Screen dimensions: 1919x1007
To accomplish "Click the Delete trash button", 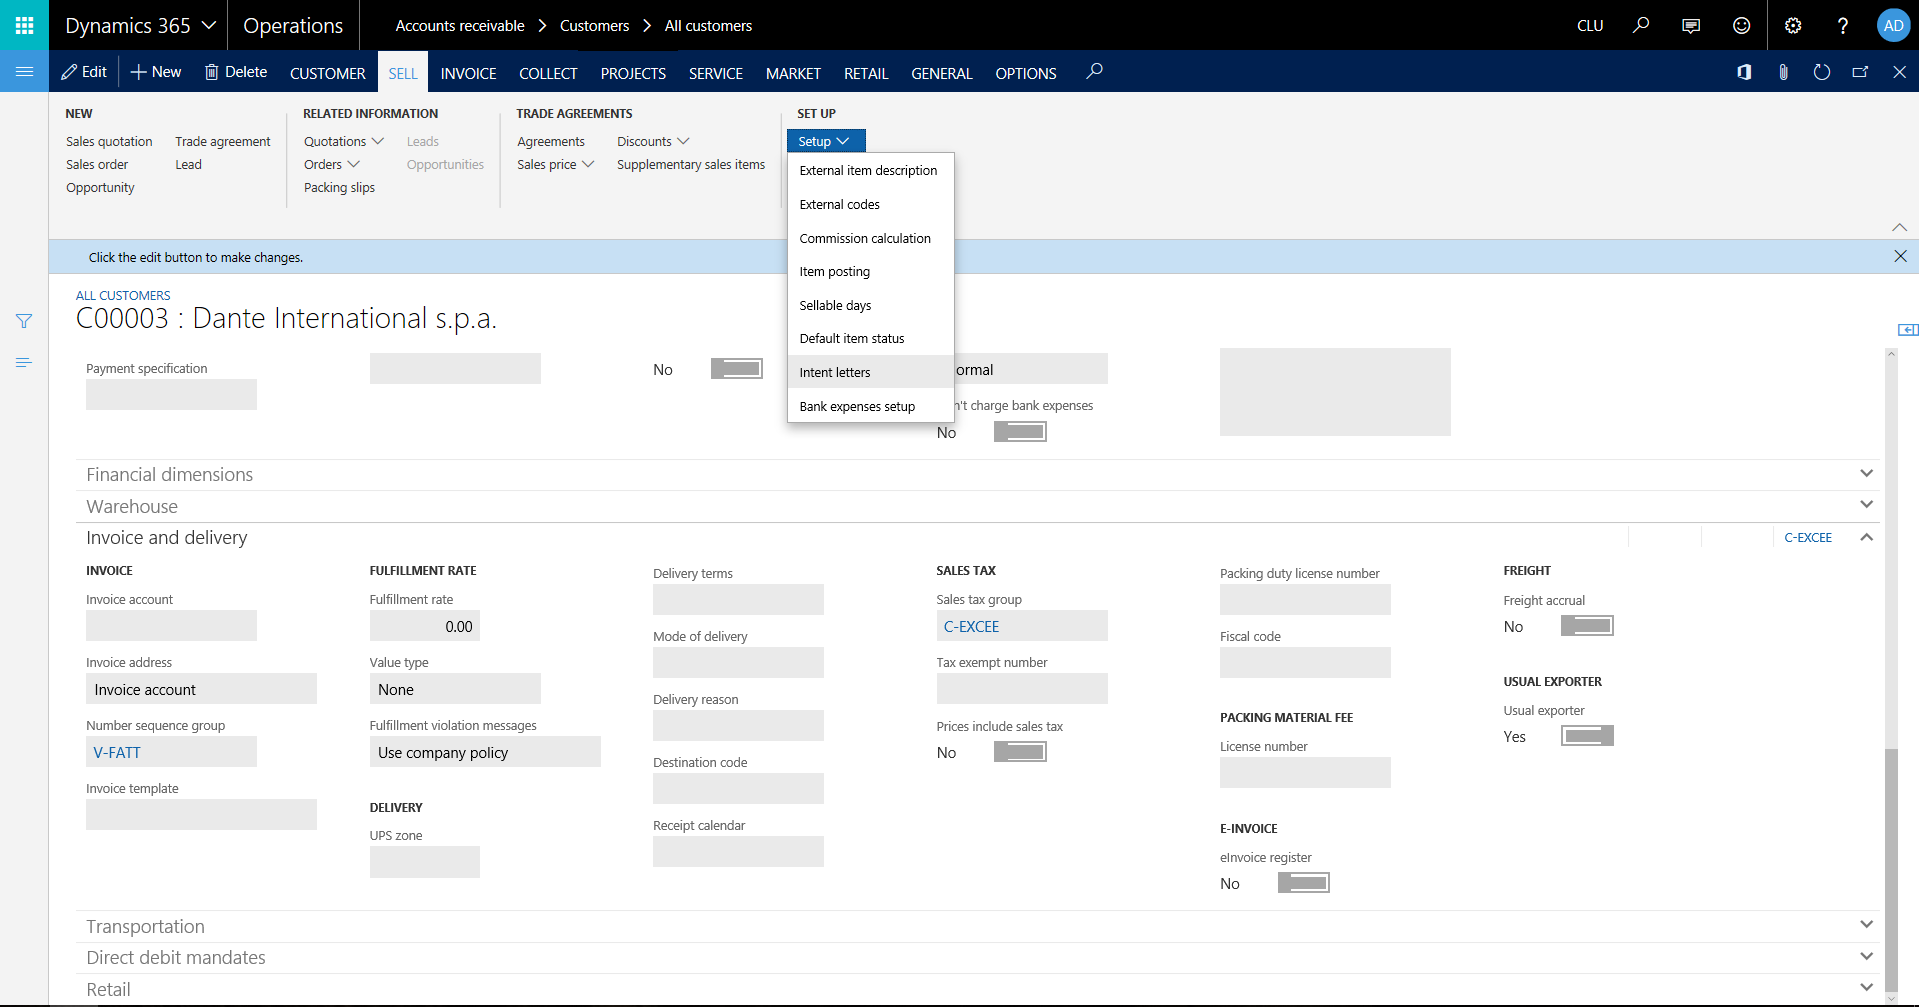I will click(x=236, y=72).
